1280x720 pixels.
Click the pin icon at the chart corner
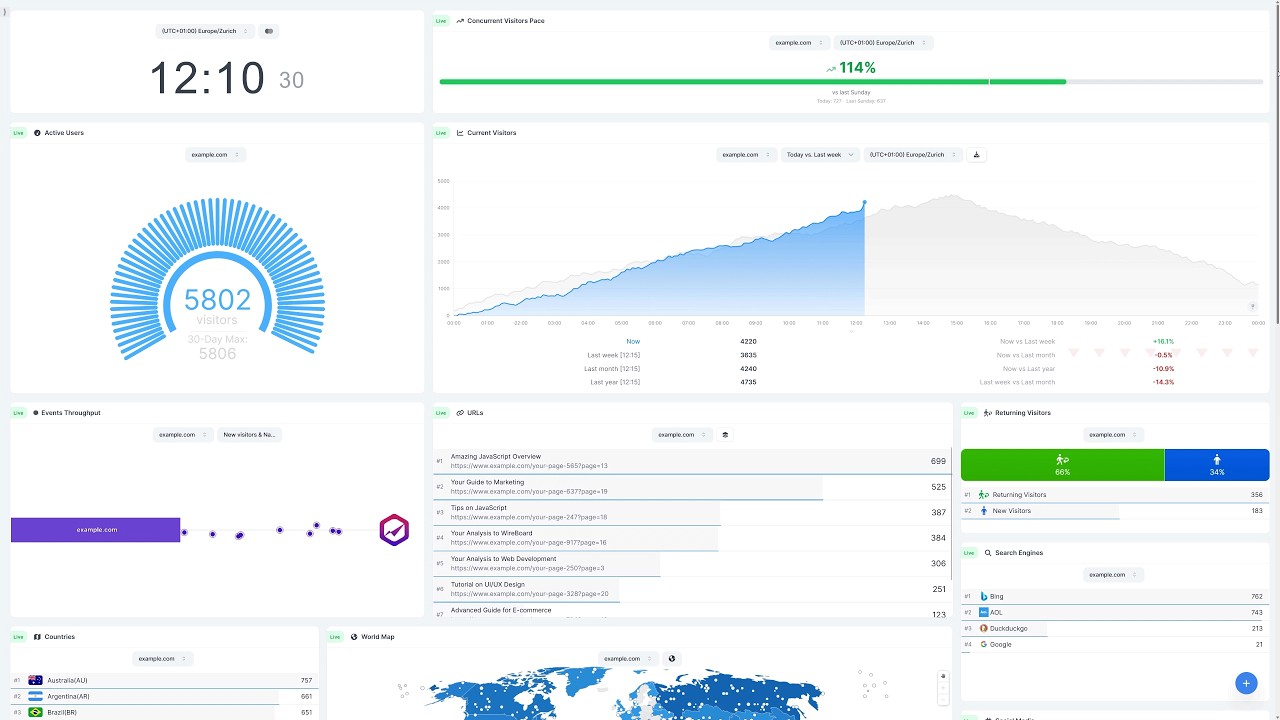click(x=1252, y=307)
